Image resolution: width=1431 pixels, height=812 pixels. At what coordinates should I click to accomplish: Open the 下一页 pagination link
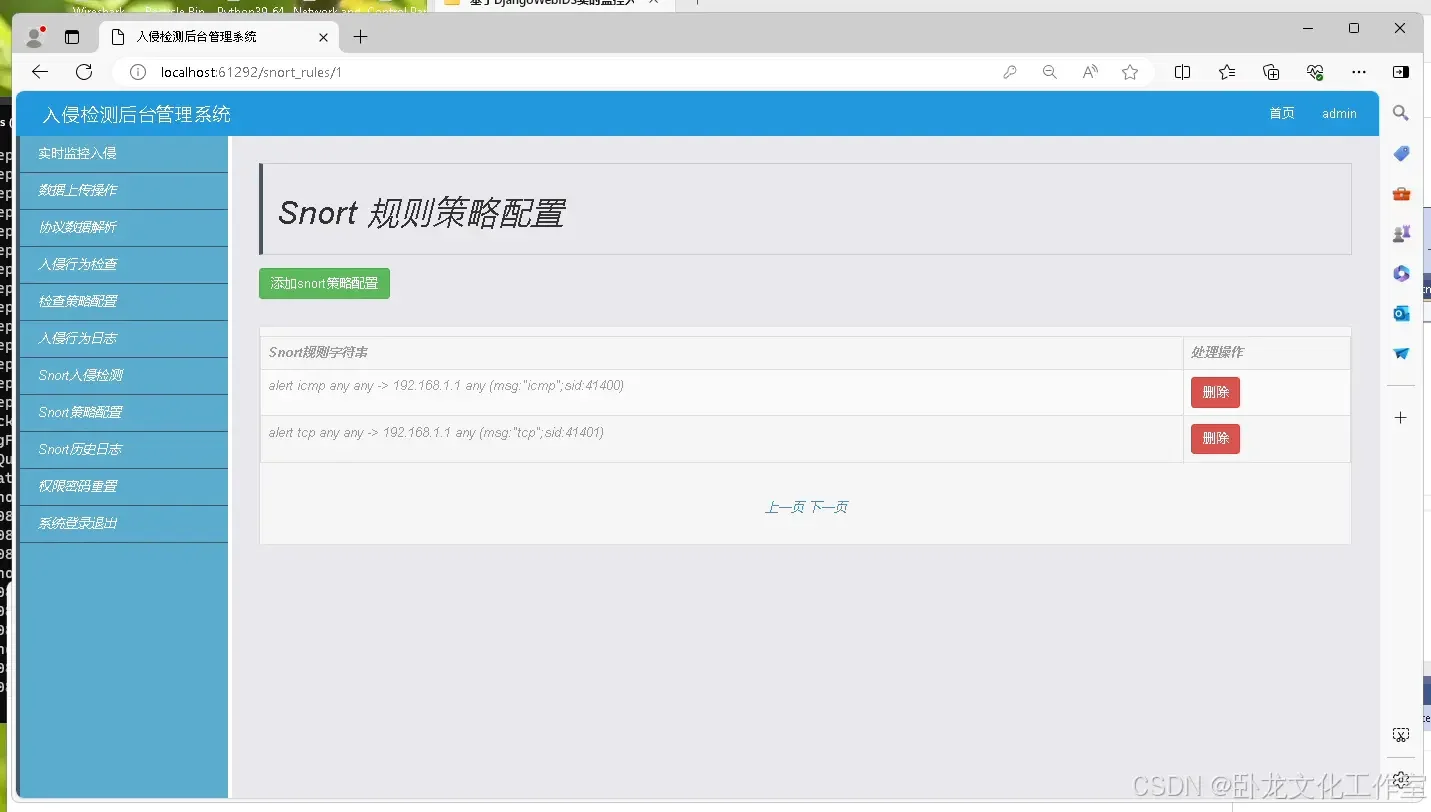coord(829,506)
